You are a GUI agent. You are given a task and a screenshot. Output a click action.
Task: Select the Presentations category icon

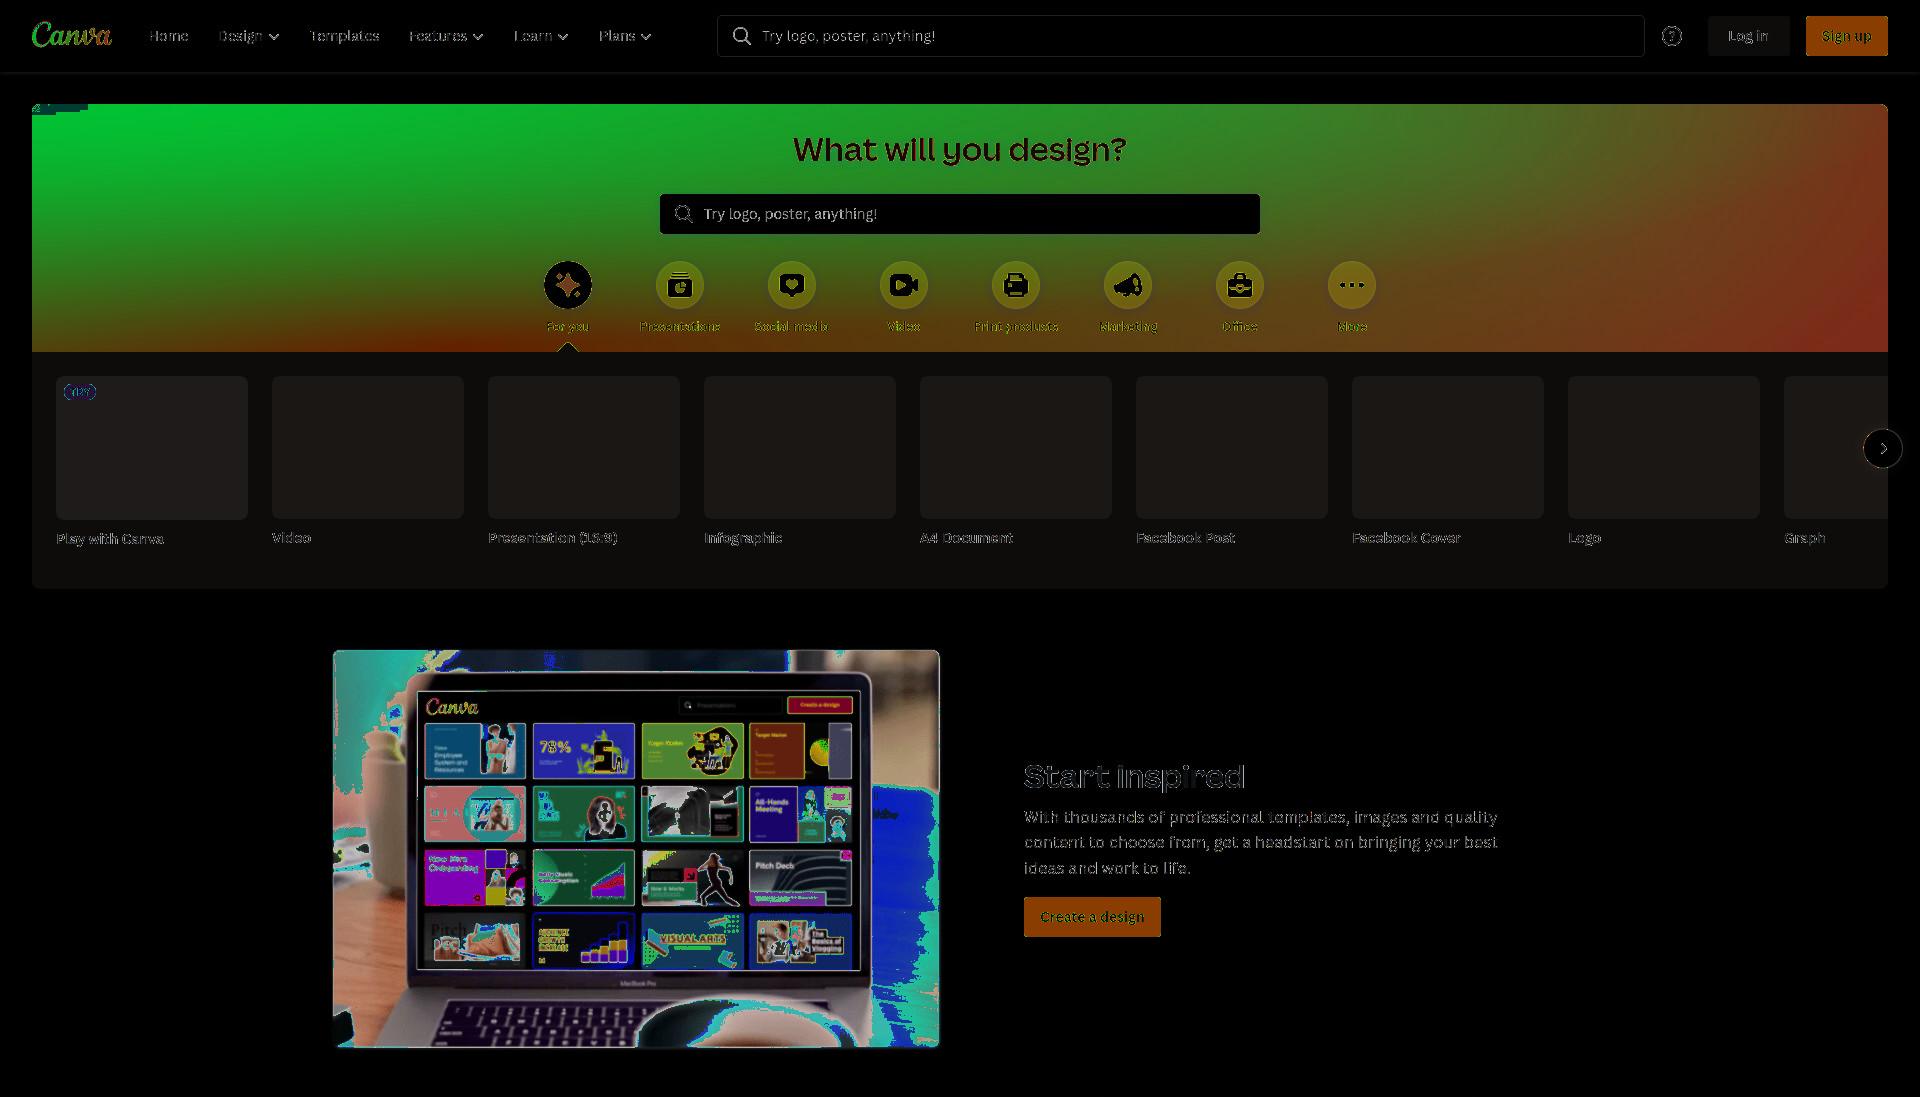(x=680, y=286)
